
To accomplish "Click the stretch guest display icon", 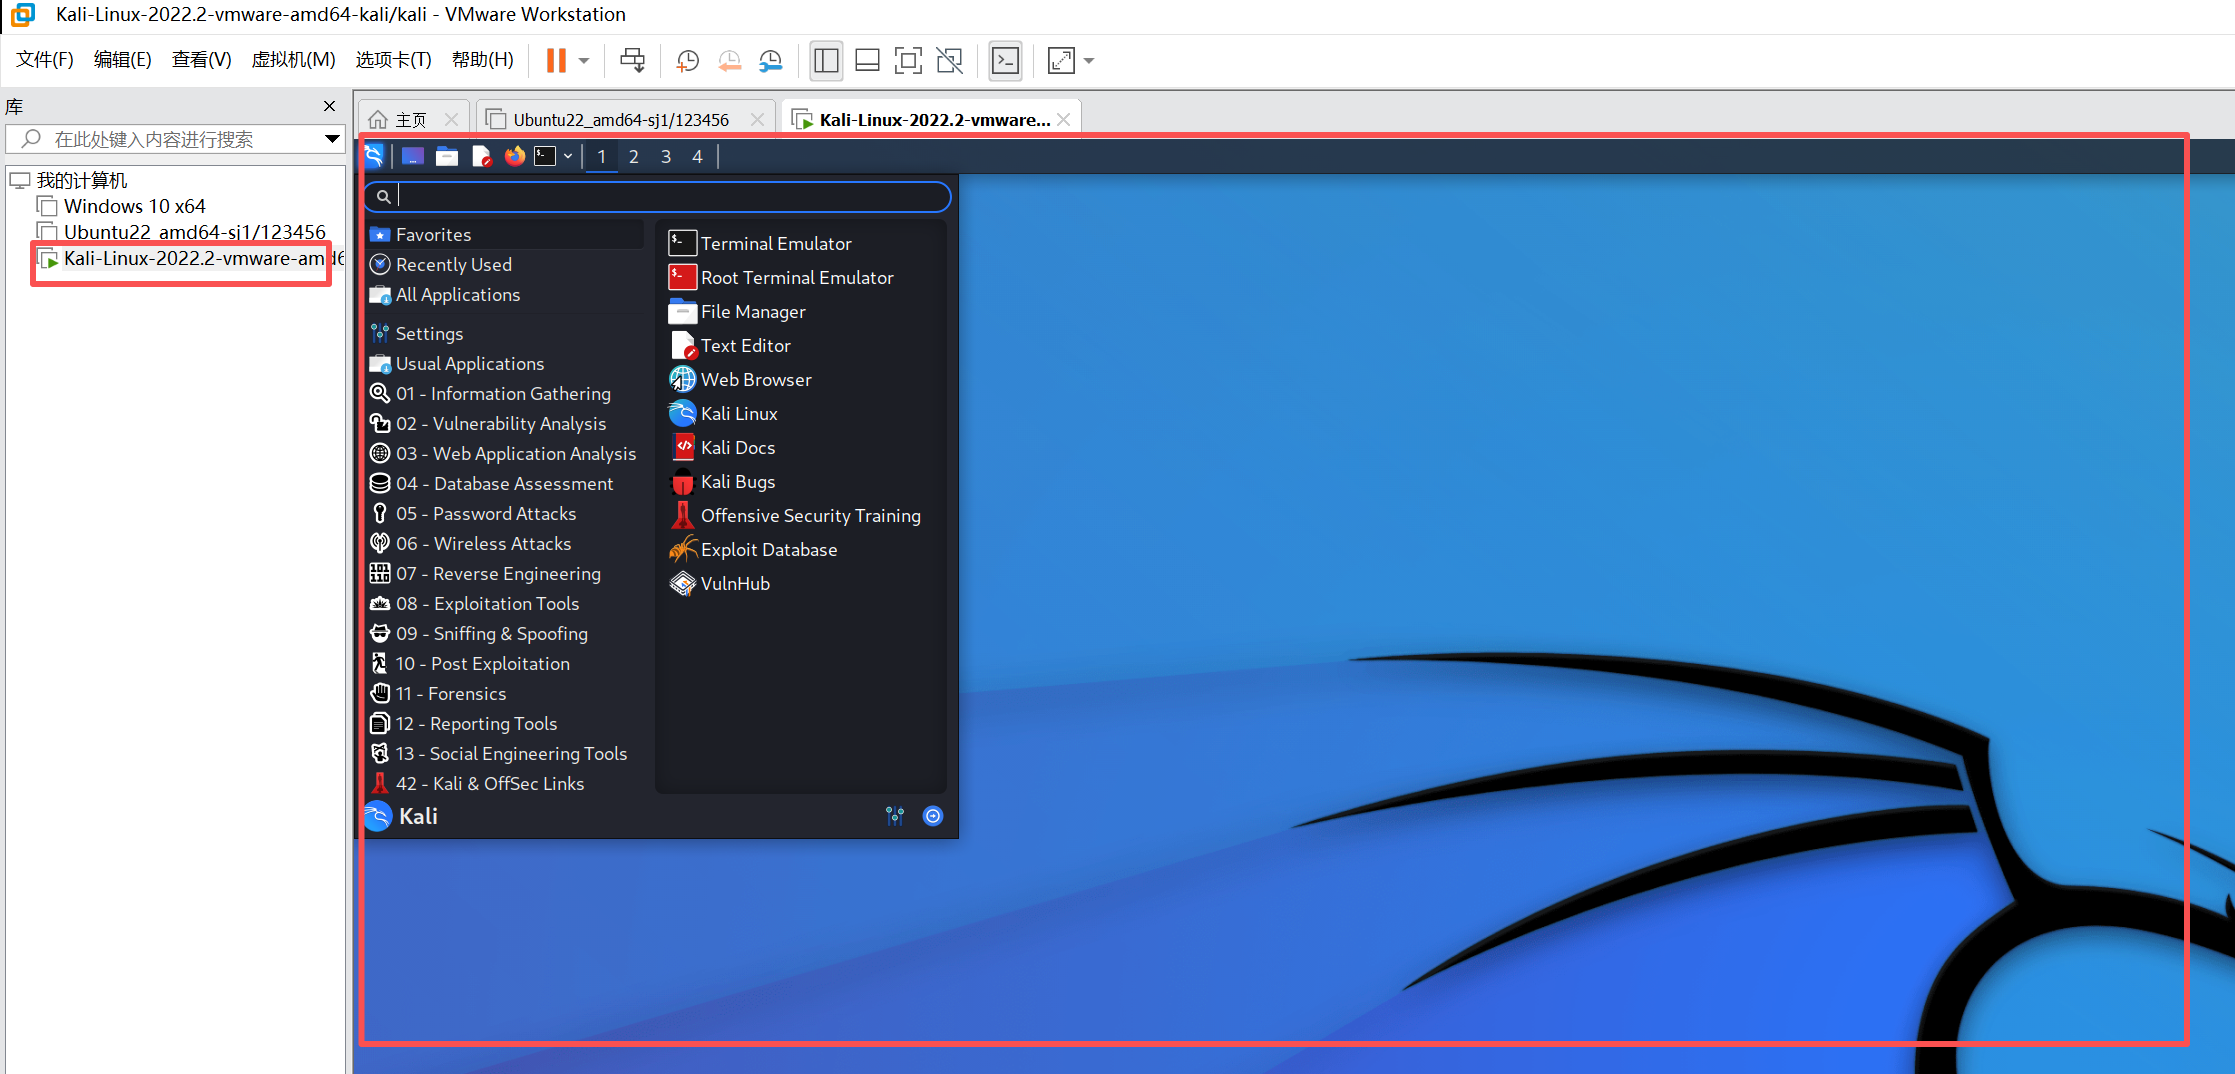I will (1061, 61).
